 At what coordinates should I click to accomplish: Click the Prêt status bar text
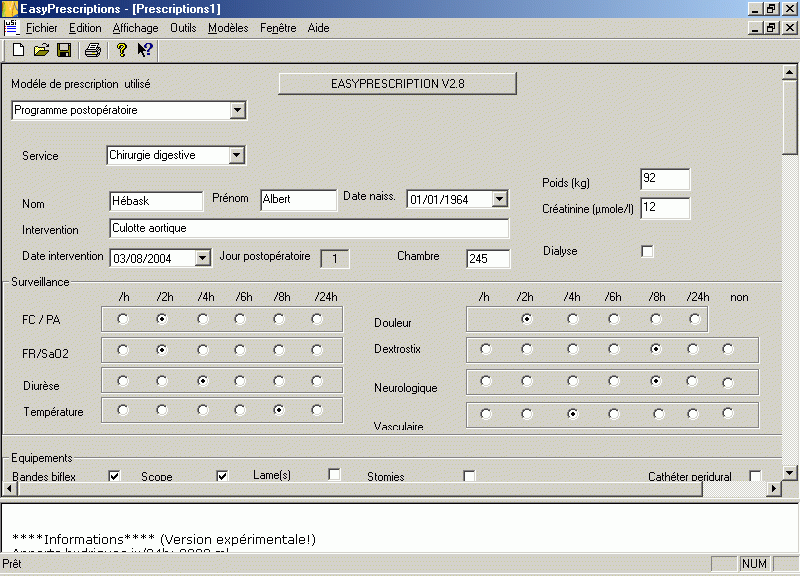[x=12, y=564]
